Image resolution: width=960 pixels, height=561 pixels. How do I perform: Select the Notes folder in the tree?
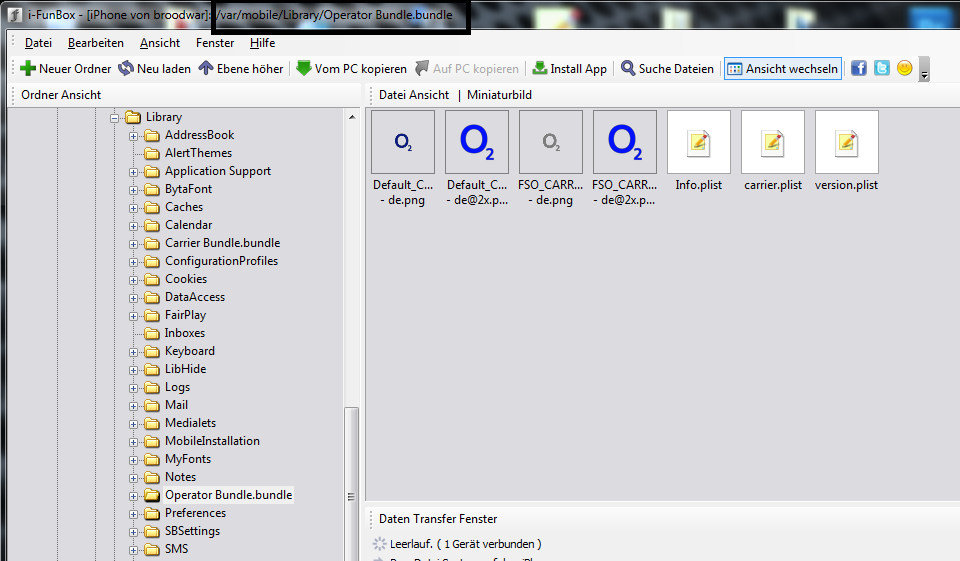point(181,476)
